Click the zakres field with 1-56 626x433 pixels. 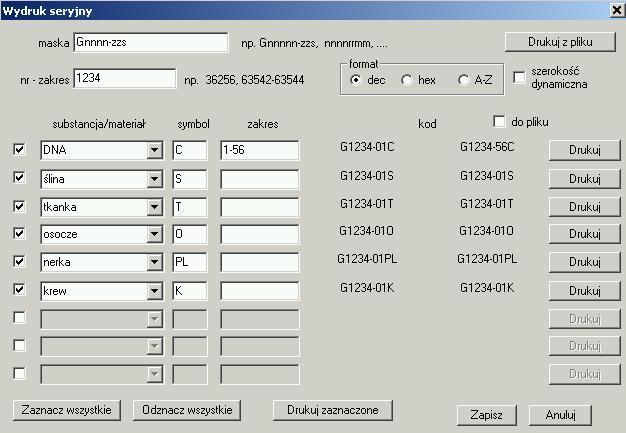(260, 150)
